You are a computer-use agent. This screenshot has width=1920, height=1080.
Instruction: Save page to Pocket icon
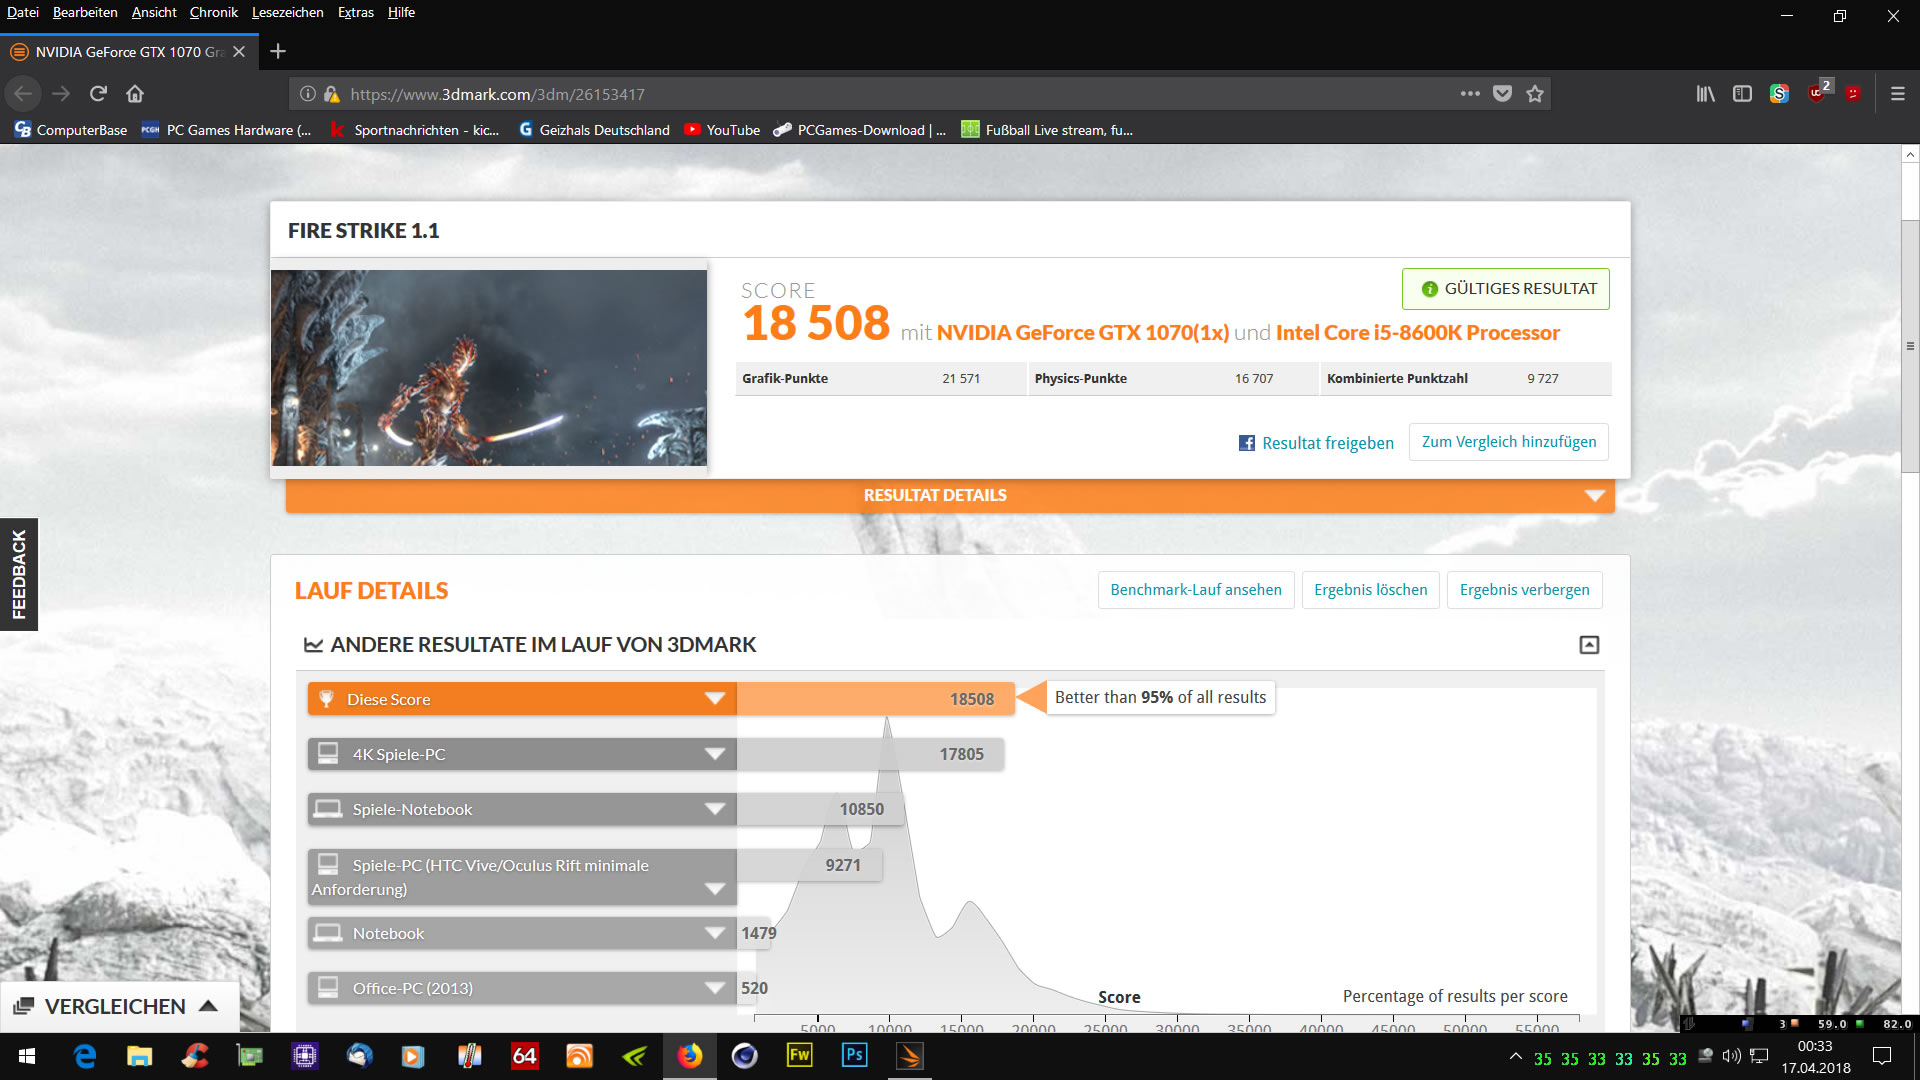point(1502,94)
